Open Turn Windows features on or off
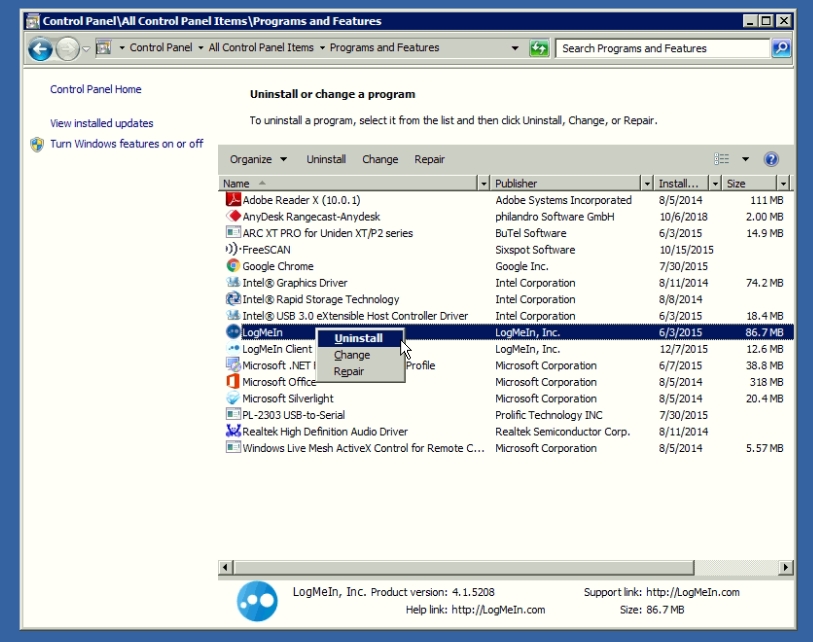Viewport: 813px width, 642px height. [x=127, y=144]
